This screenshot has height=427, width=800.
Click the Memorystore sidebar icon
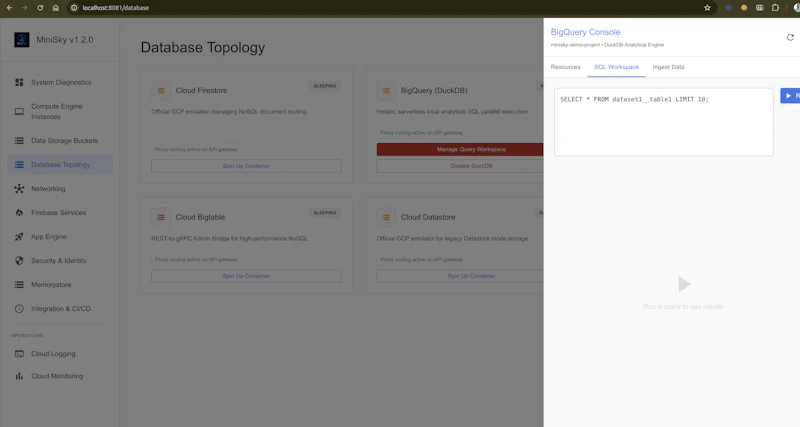tap(19, 285)
